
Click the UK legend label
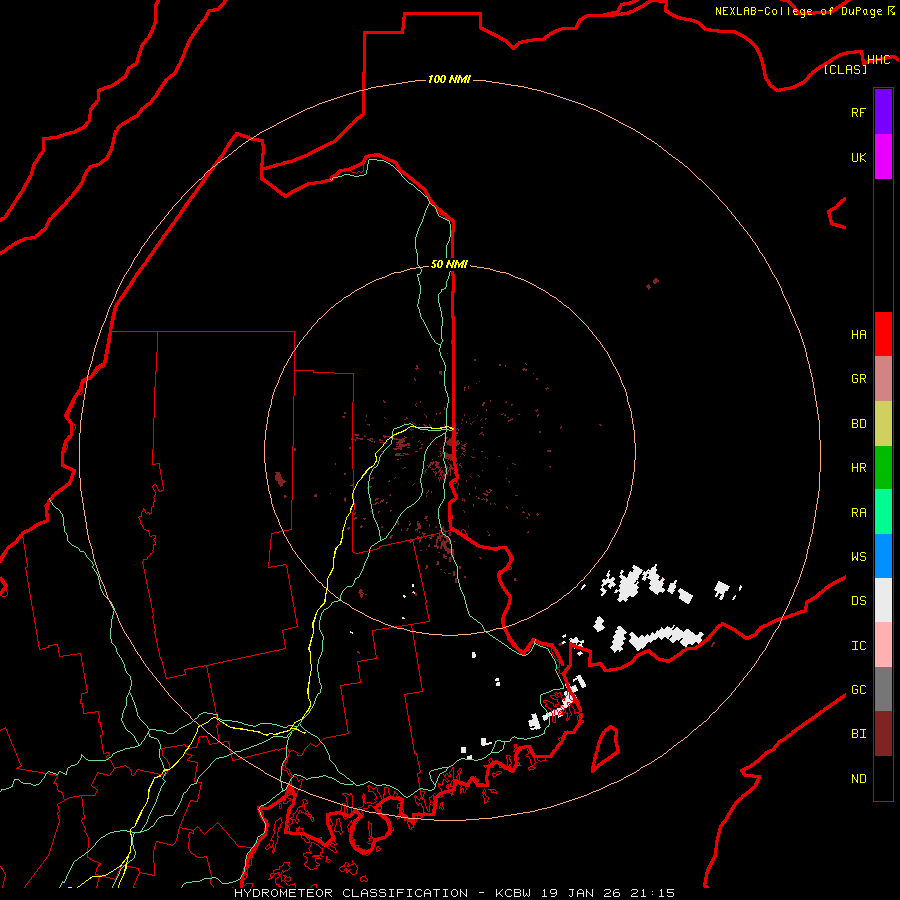tap(859, 157)
